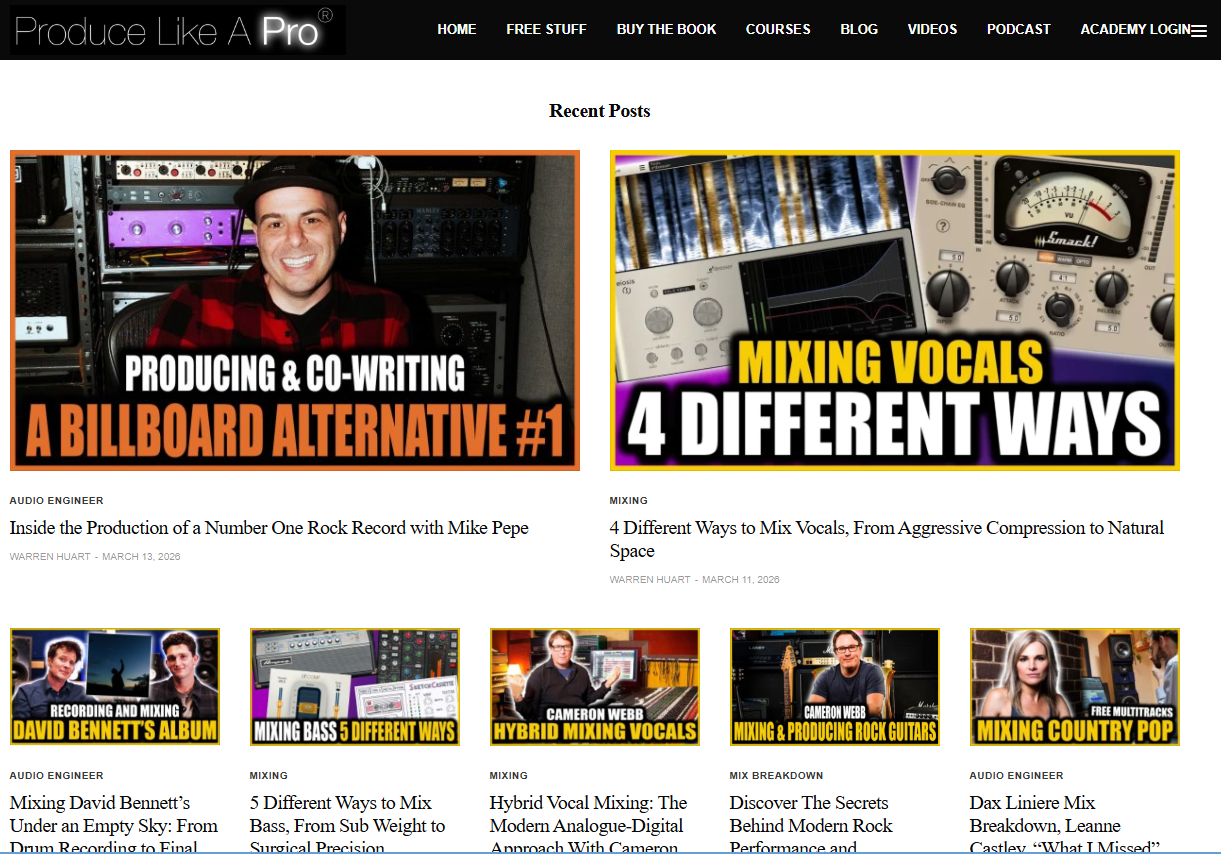Screen dimensions: 1221x854
Task: Click the ACADEMY LOGIN link
Action: (1133, 29)
